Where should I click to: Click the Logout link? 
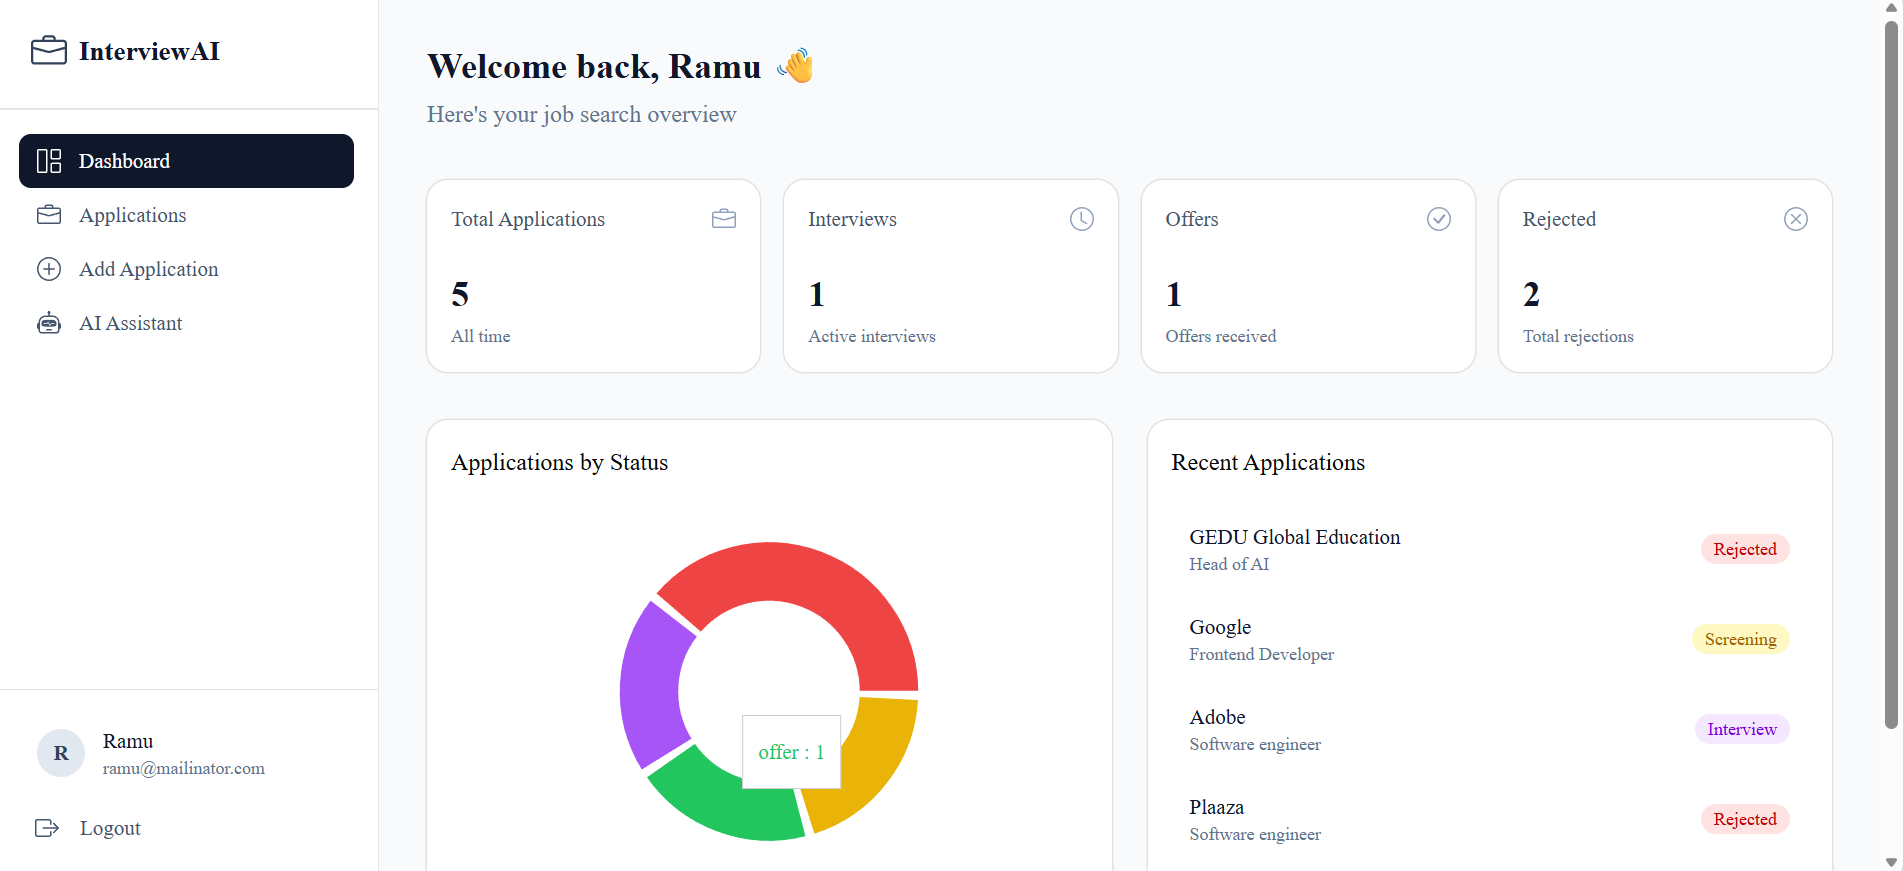pos(110,828)
